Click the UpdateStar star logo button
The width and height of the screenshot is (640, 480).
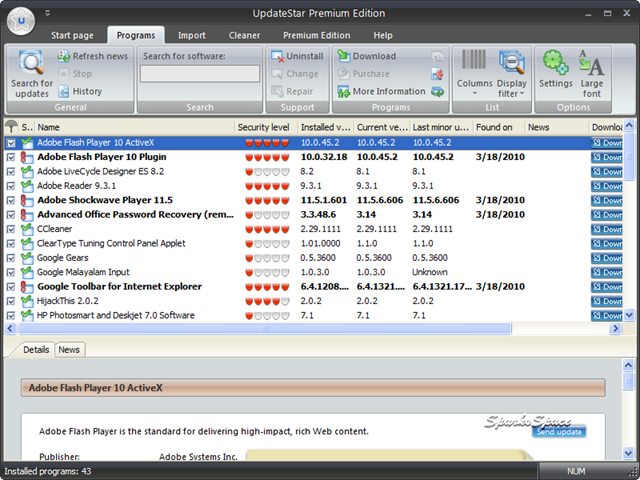pos(21,20)
